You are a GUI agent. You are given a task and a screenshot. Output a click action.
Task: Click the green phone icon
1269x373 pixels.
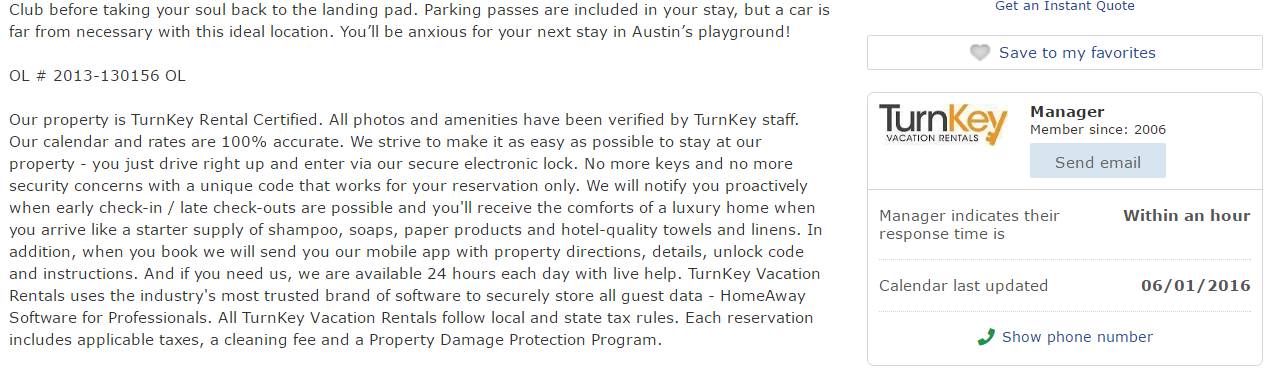click(x=986, y=337)
